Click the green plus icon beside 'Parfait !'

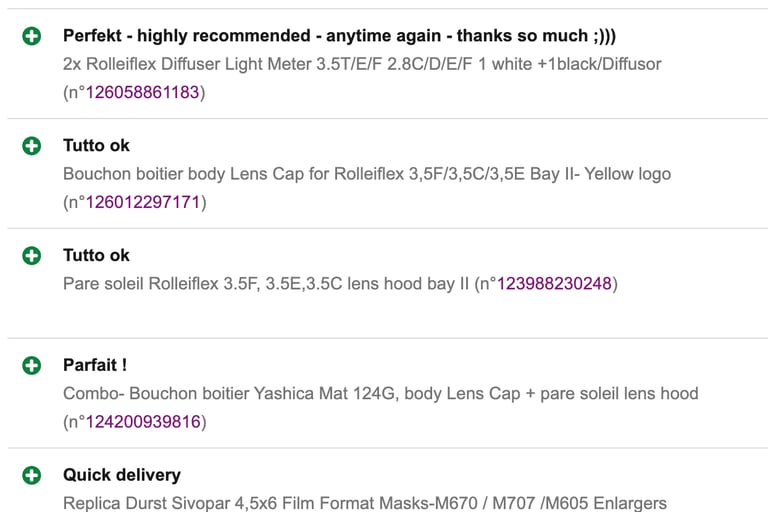click(x=32, y=366)
